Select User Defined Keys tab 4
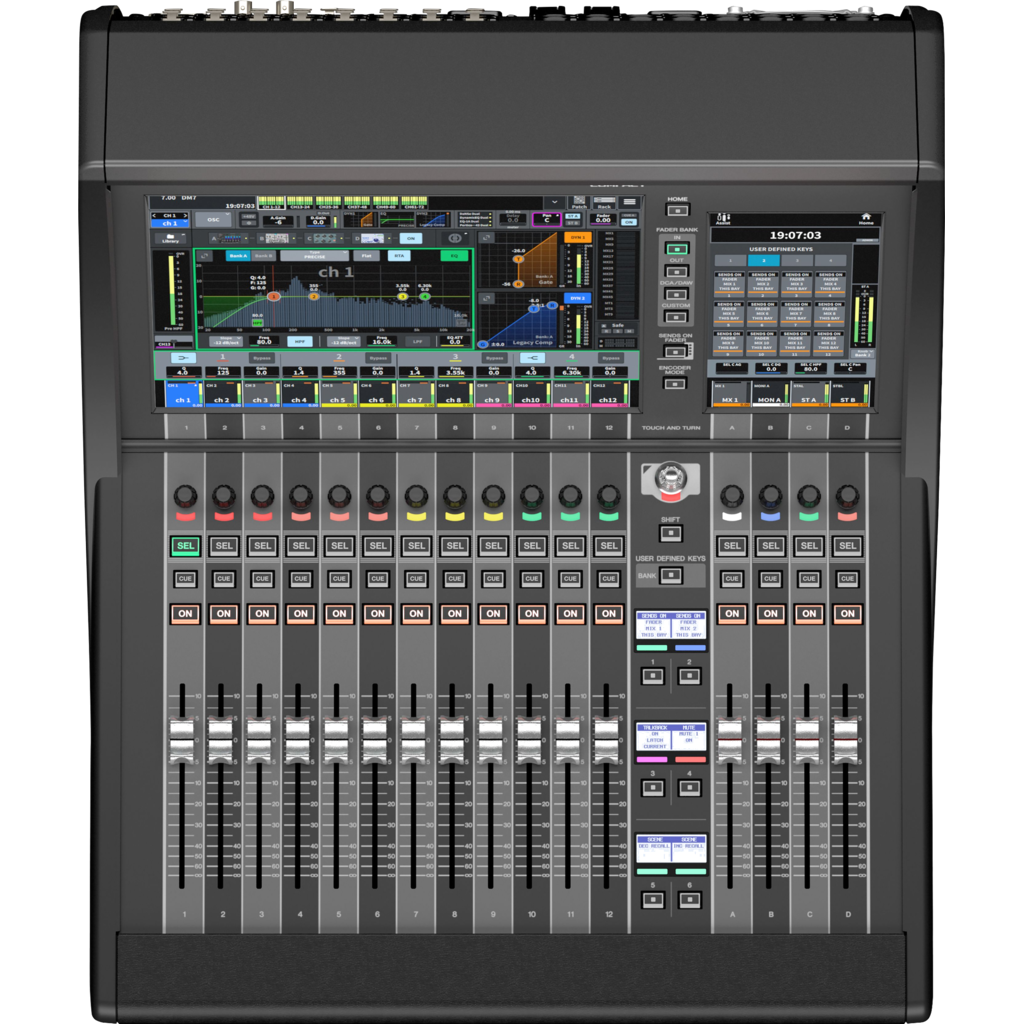Viewport: 1024px width, 1024px height. pyautogui.click(x=830, y=261)
